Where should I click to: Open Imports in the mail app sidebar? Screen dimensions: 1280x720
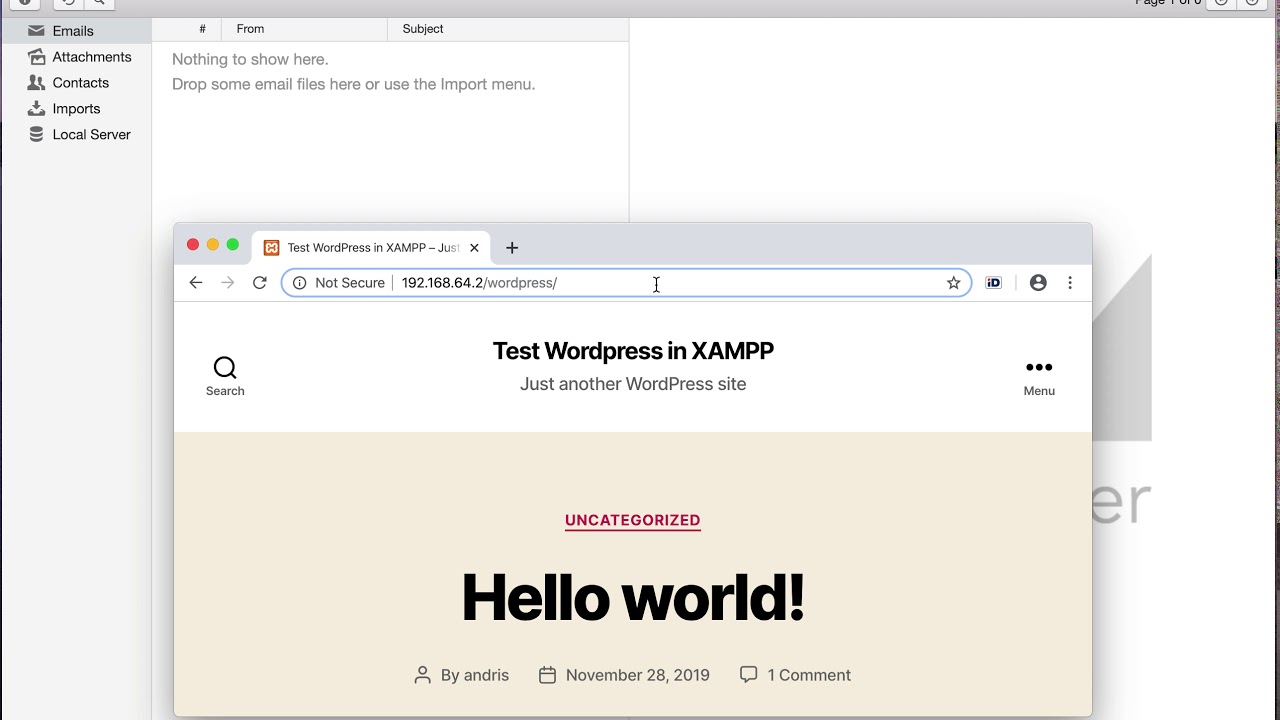pyautogui.click(x=76, y=109)
